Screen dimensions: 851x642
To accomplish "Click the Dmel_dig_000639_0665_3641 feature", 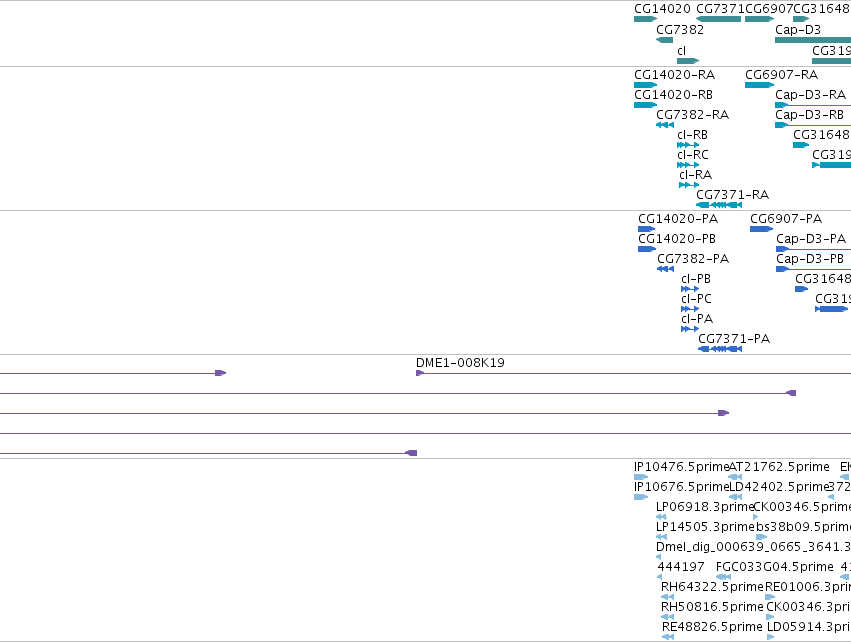I will point(658,557).
